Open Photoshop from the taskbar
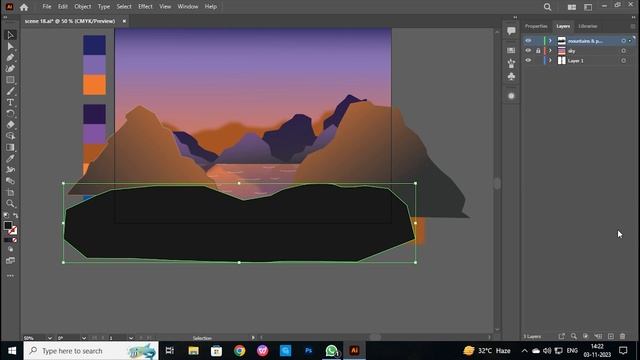Screen dimensions: 640x360 [309, 351]
